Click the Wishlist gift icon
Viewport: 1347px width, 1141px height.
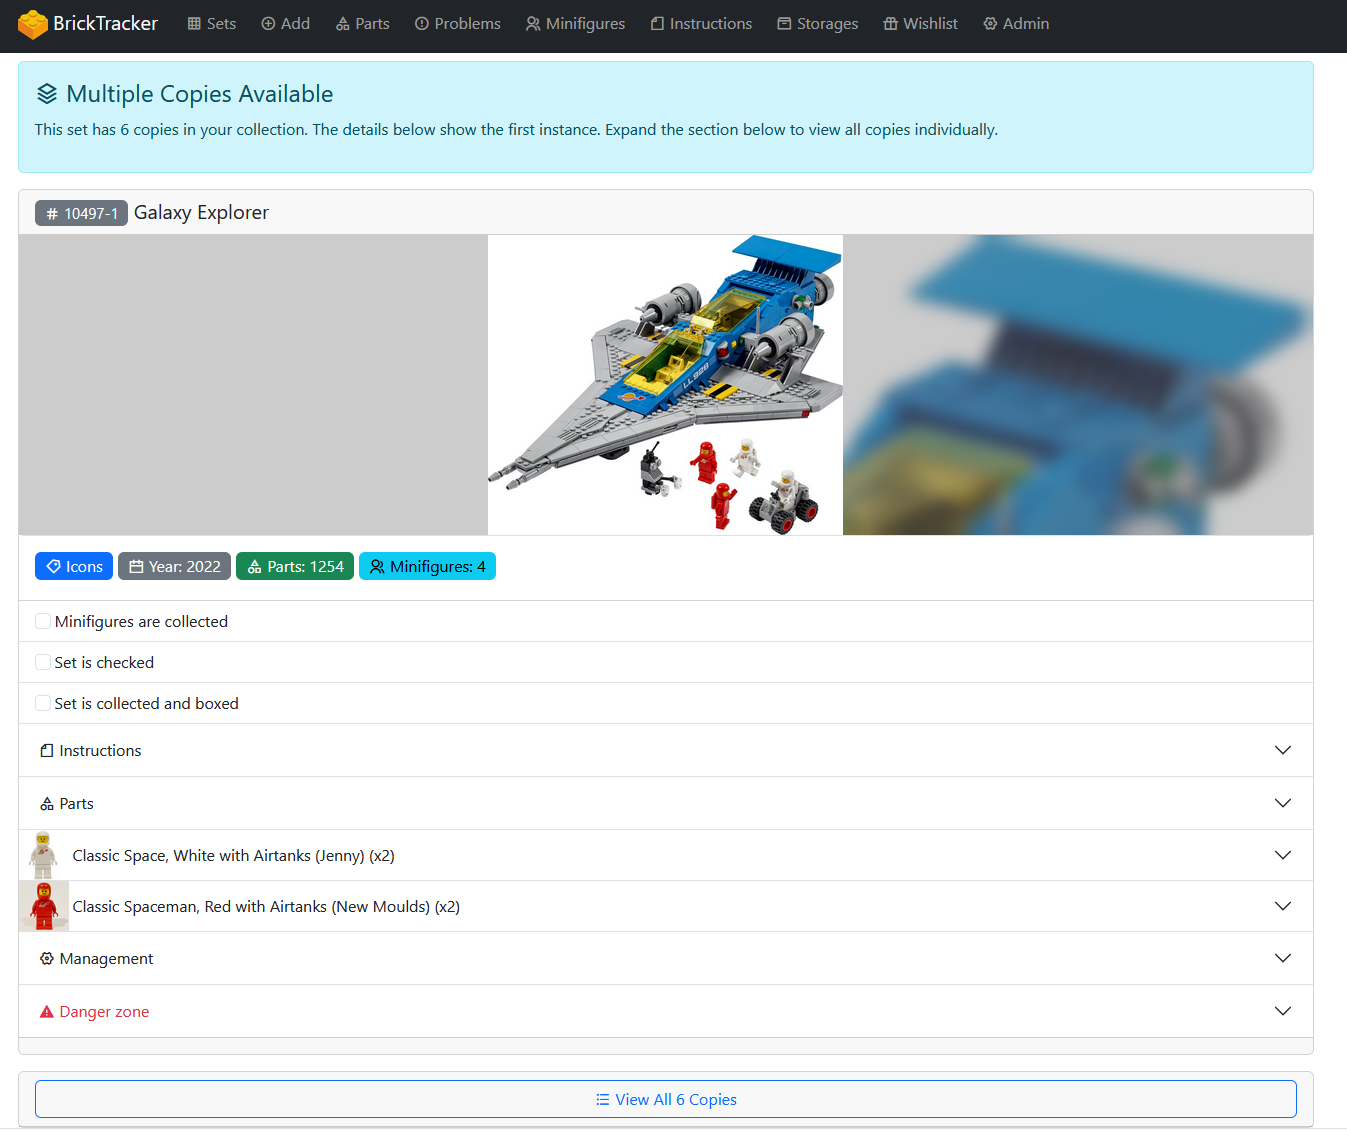(890, 24)
